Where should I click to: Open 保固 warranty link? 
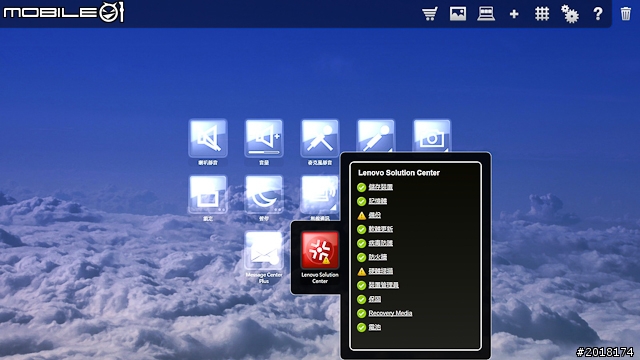375,299
